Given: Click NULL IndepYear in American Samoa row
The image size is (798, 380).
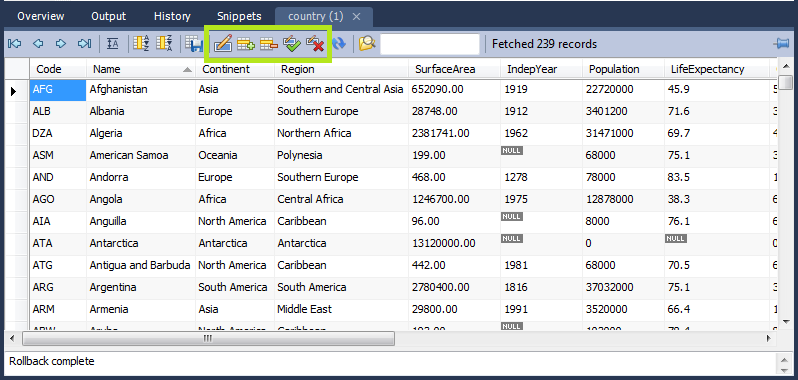Looking at the screenshot, I should tap(511, 151).
